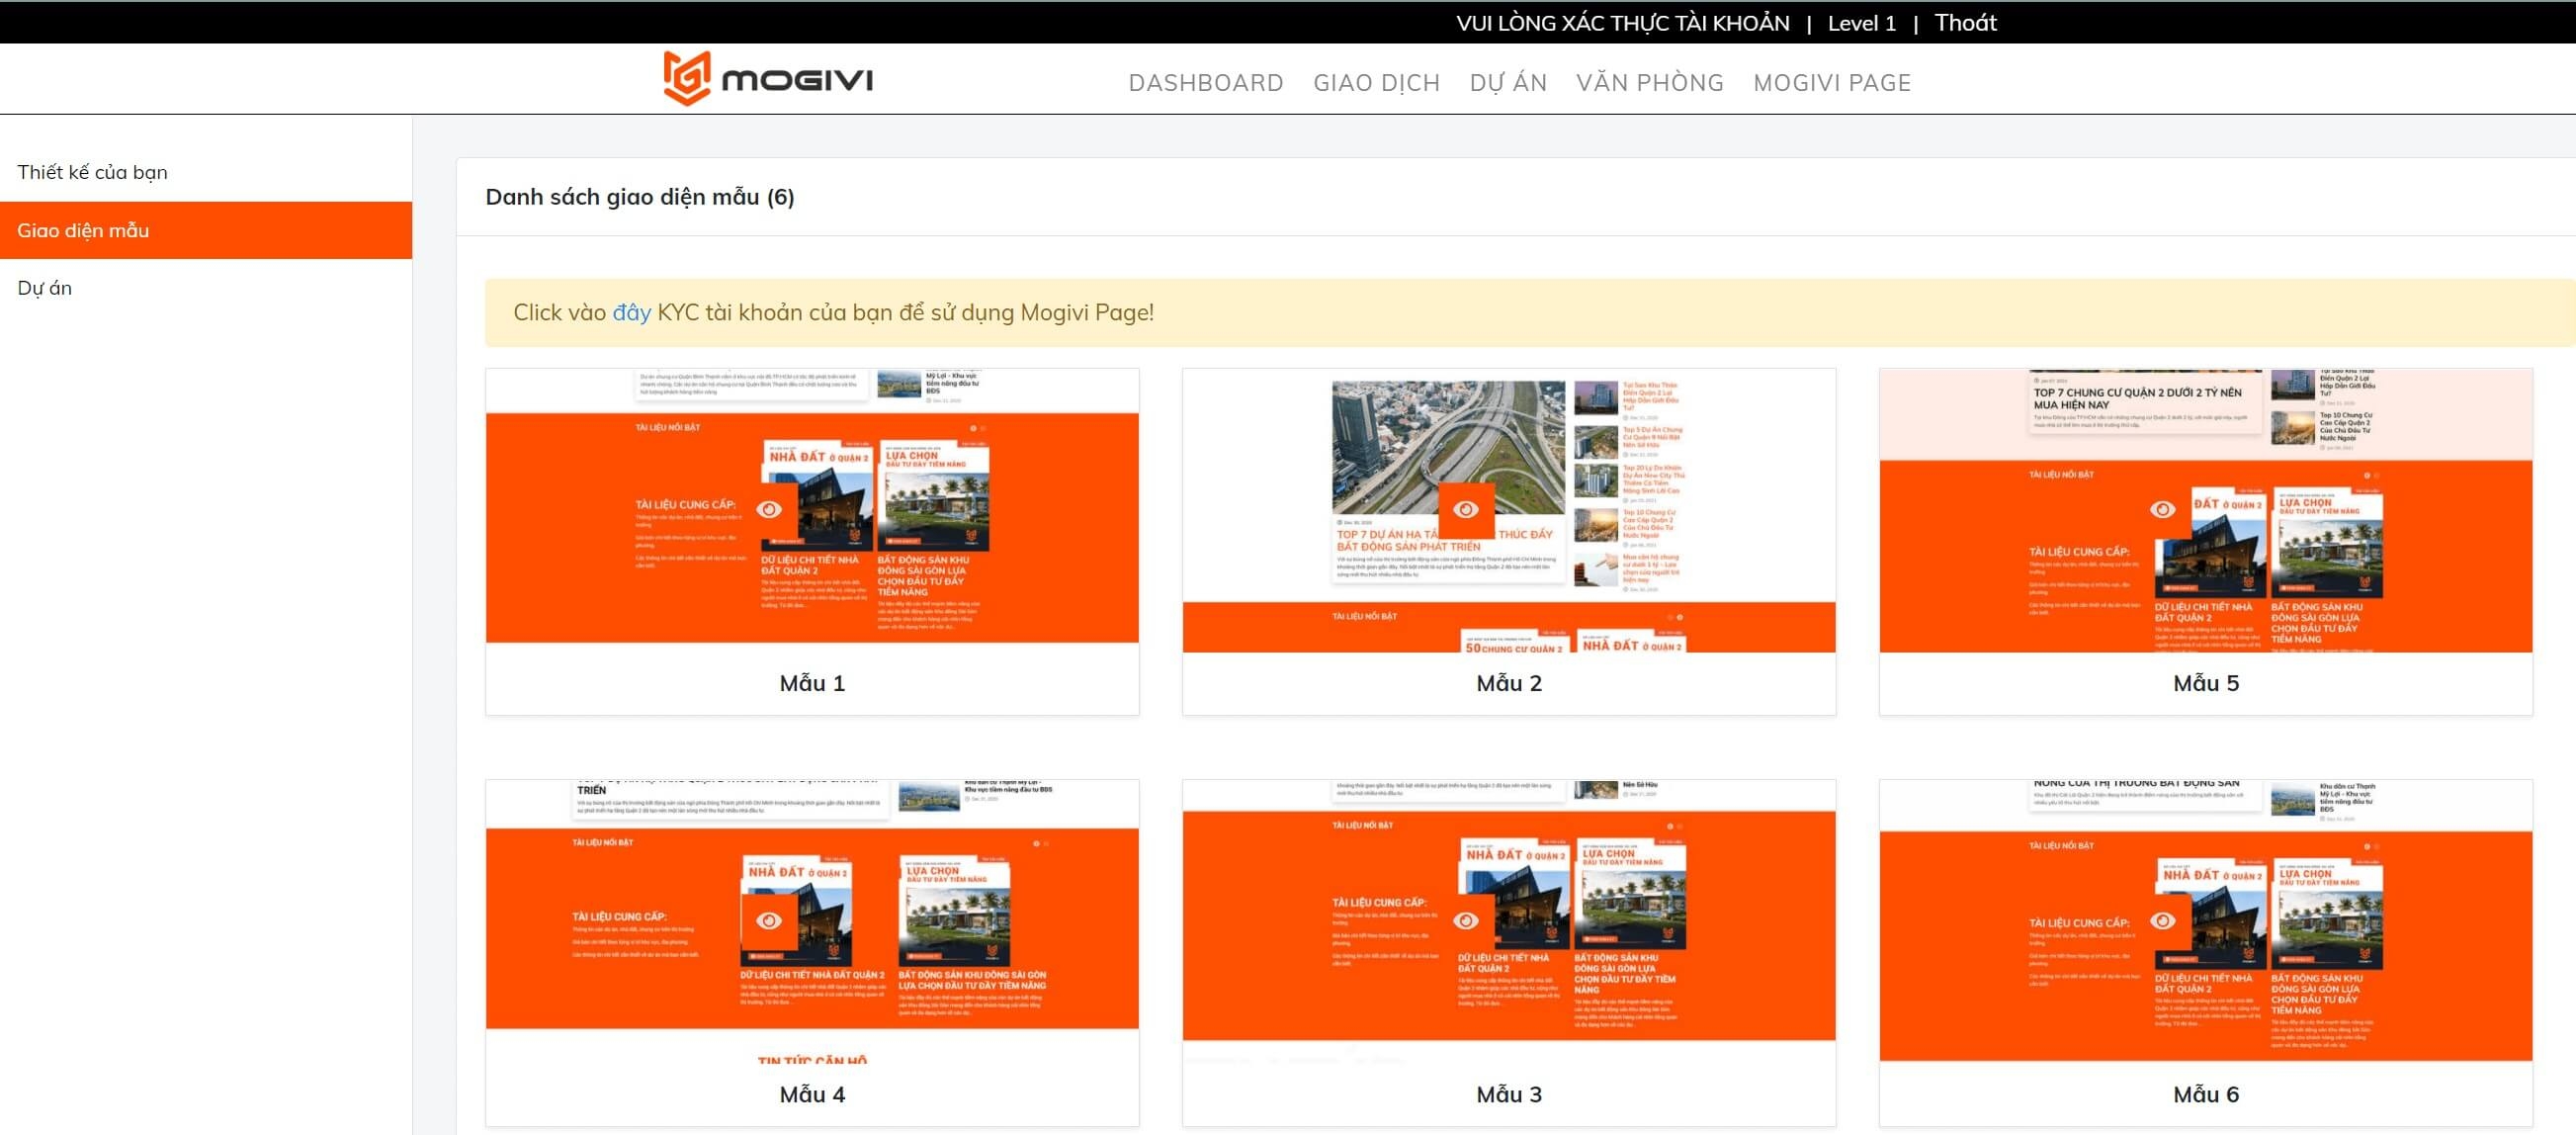Image resolution: width=2576 pixels, height=1135 pixels.
Task: Click the Mẫu 2 template label
Action: [1508, 683]
